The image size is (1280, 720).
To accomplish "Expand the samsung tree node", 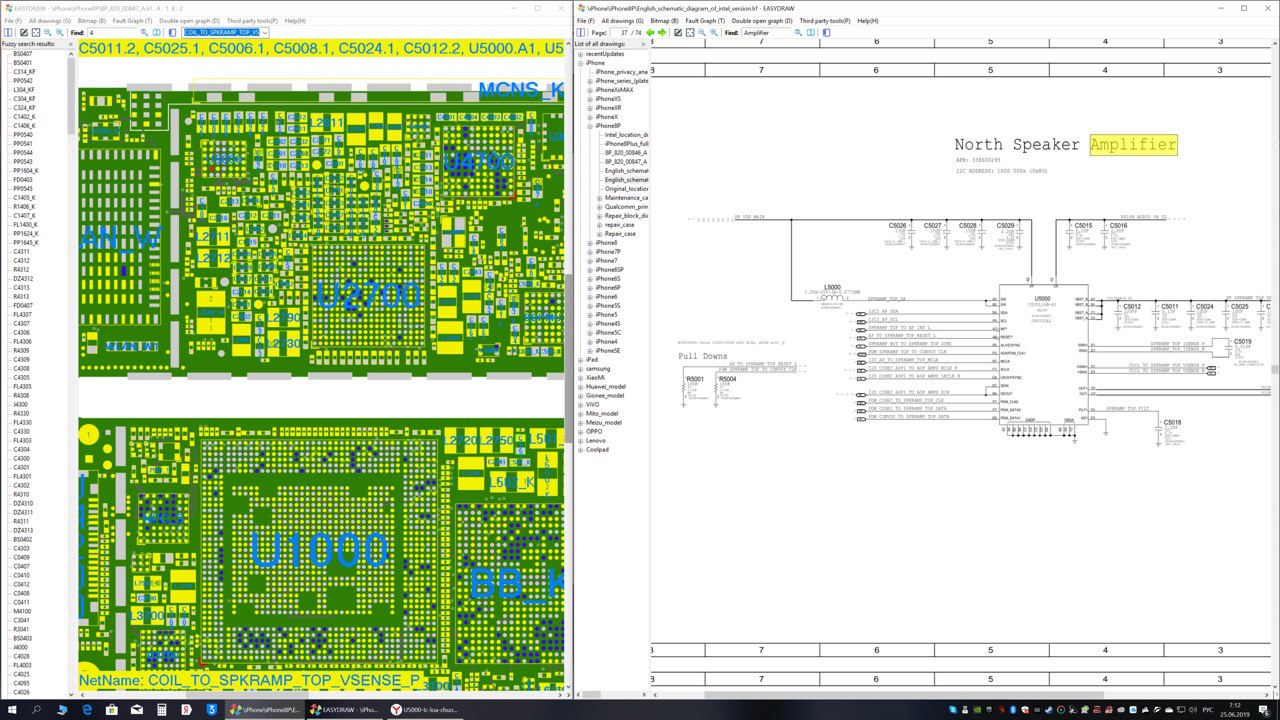I will click(x=581, y=369).
